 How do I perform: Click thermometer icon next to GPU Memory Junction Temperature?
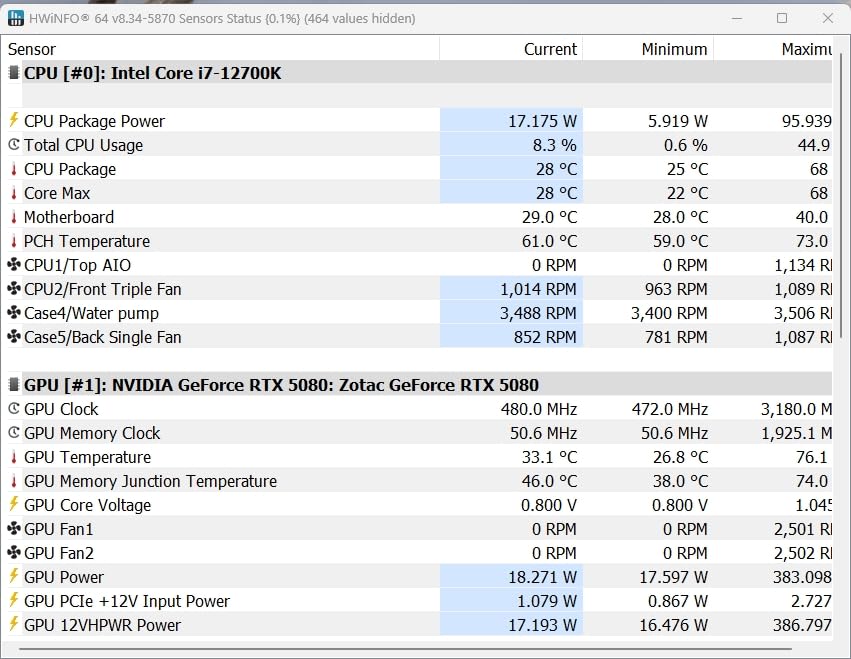14,480
